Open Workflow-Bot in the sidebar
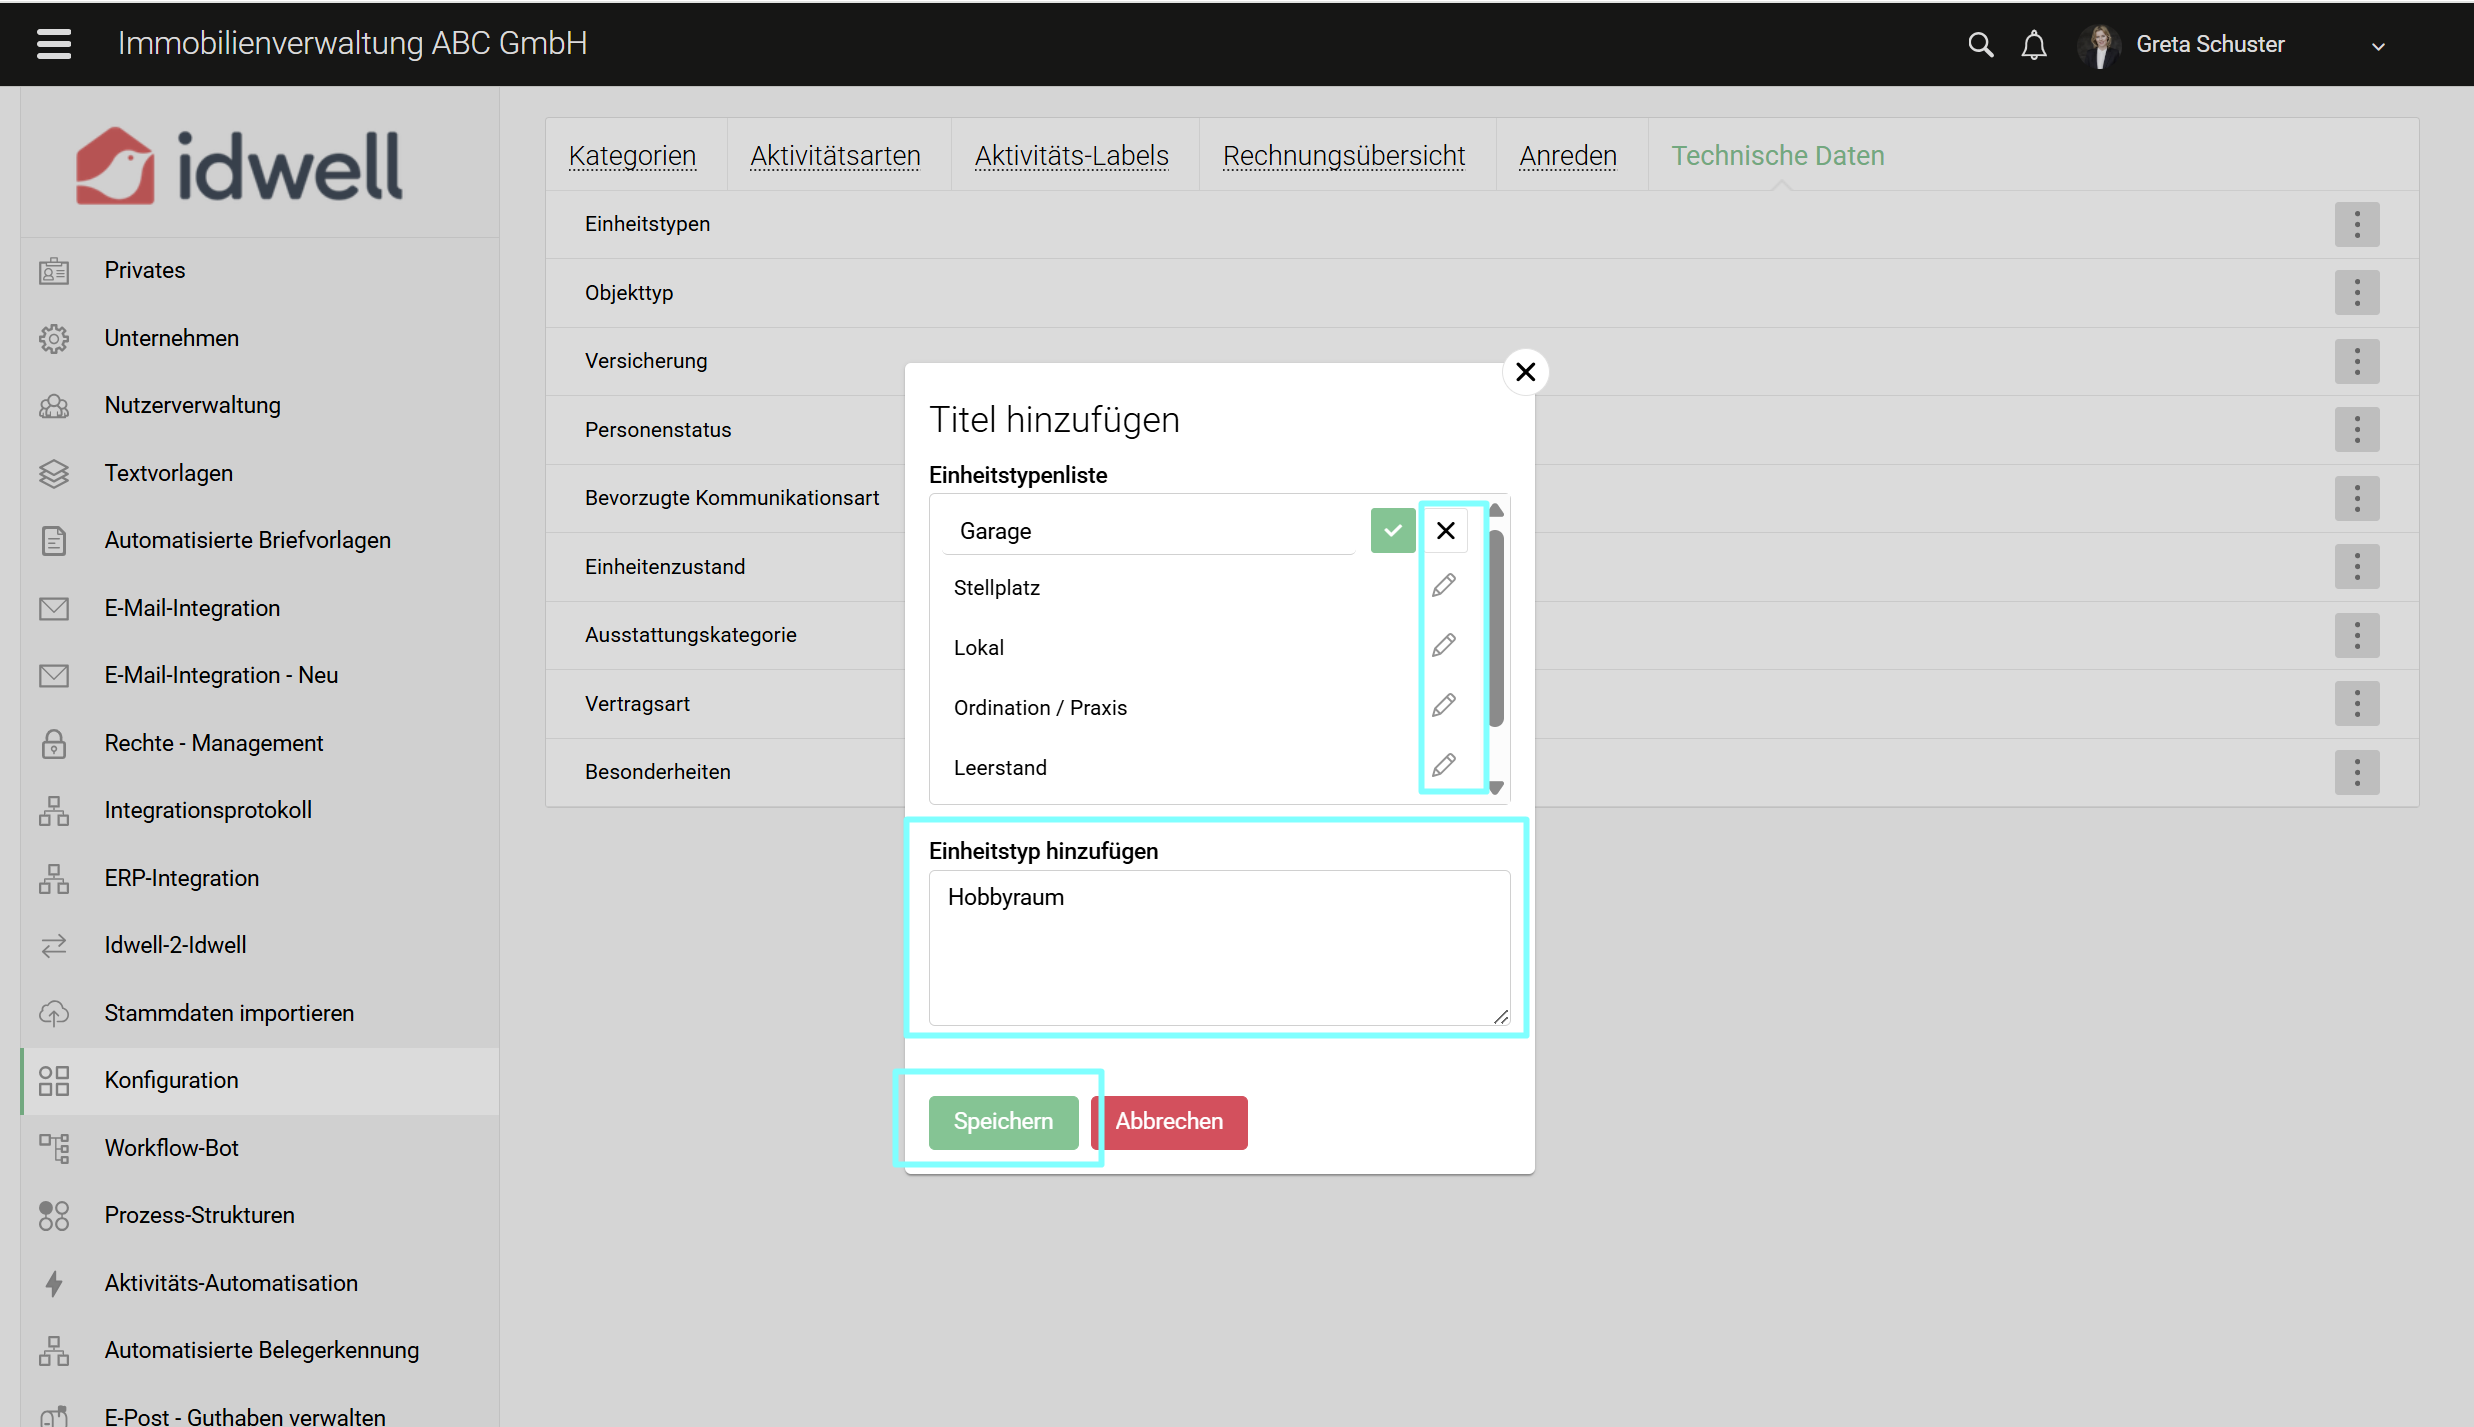The height and width of the screenshot is (1427, 2474). pyautogui.click(x=171, y=1148)
